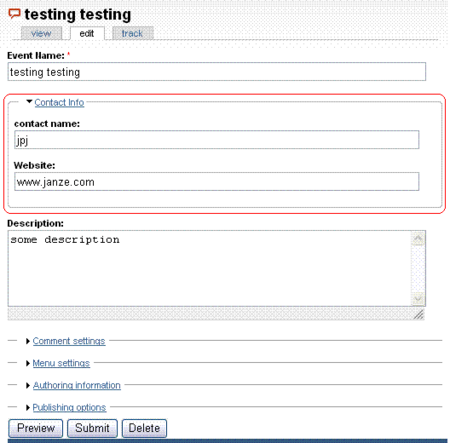Click the Website input field
The height and width of the screenshot is (443, 450).
[x=217, y=182]
